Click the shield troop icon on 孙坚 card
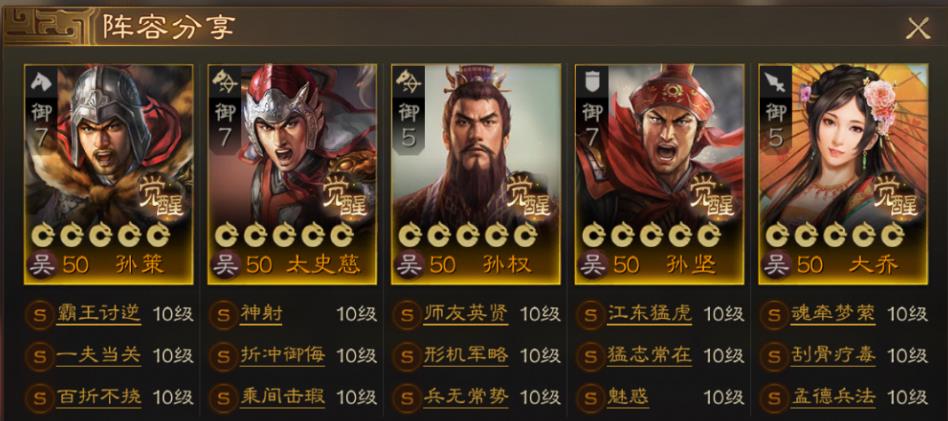 (592, 81)
